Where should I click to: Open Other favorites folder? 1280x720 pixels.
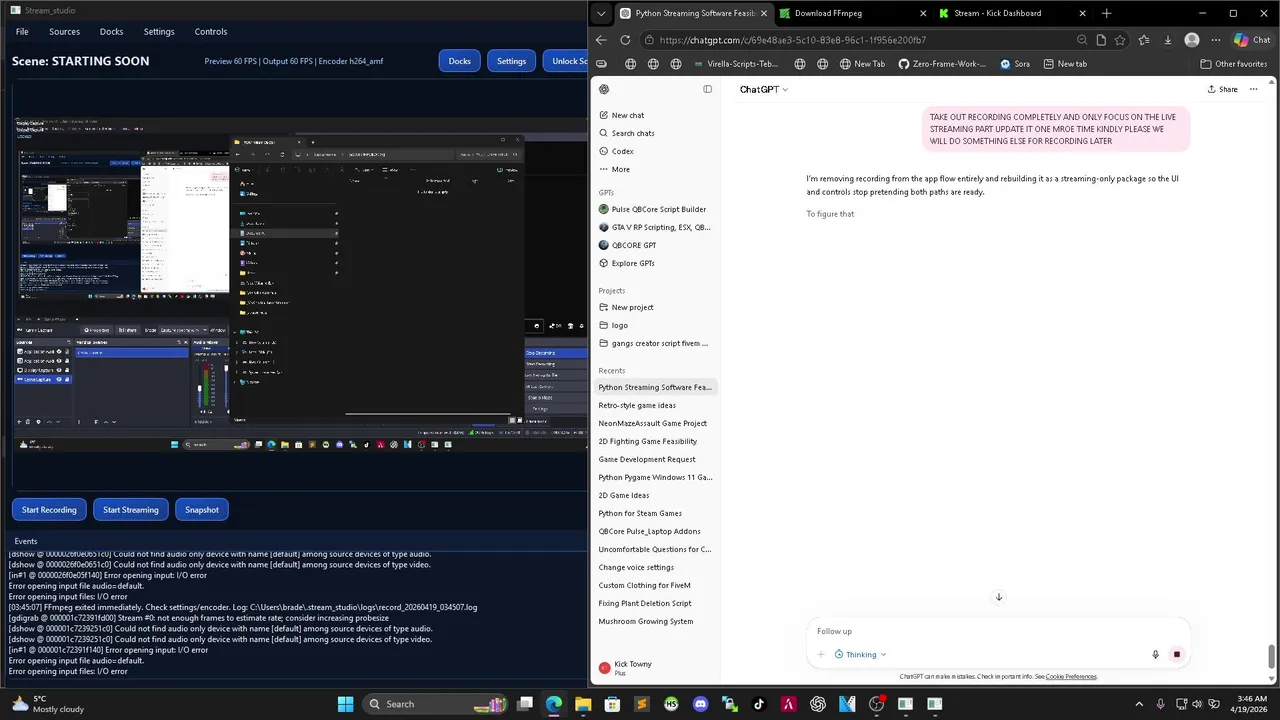(x=1234, y=64)
